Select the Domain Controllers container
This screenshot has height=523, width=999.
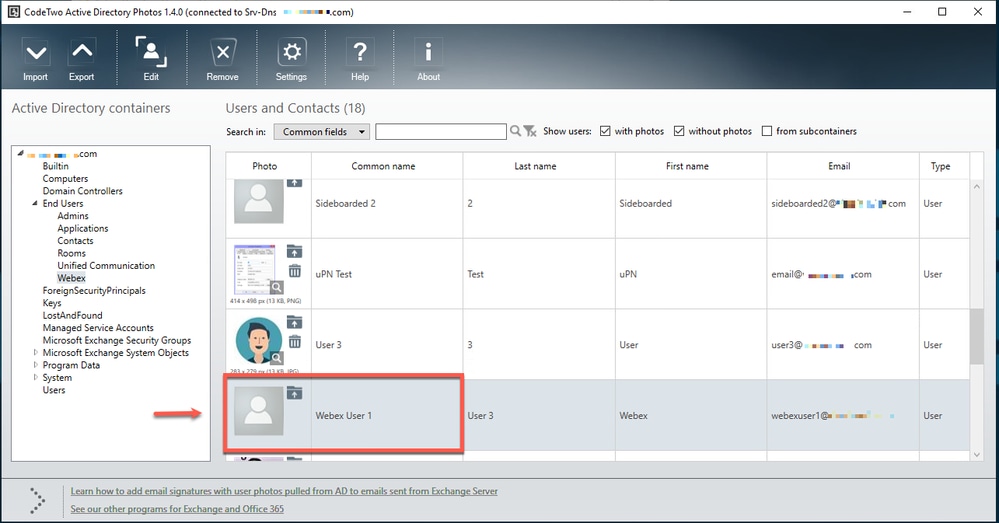(82, 191)
